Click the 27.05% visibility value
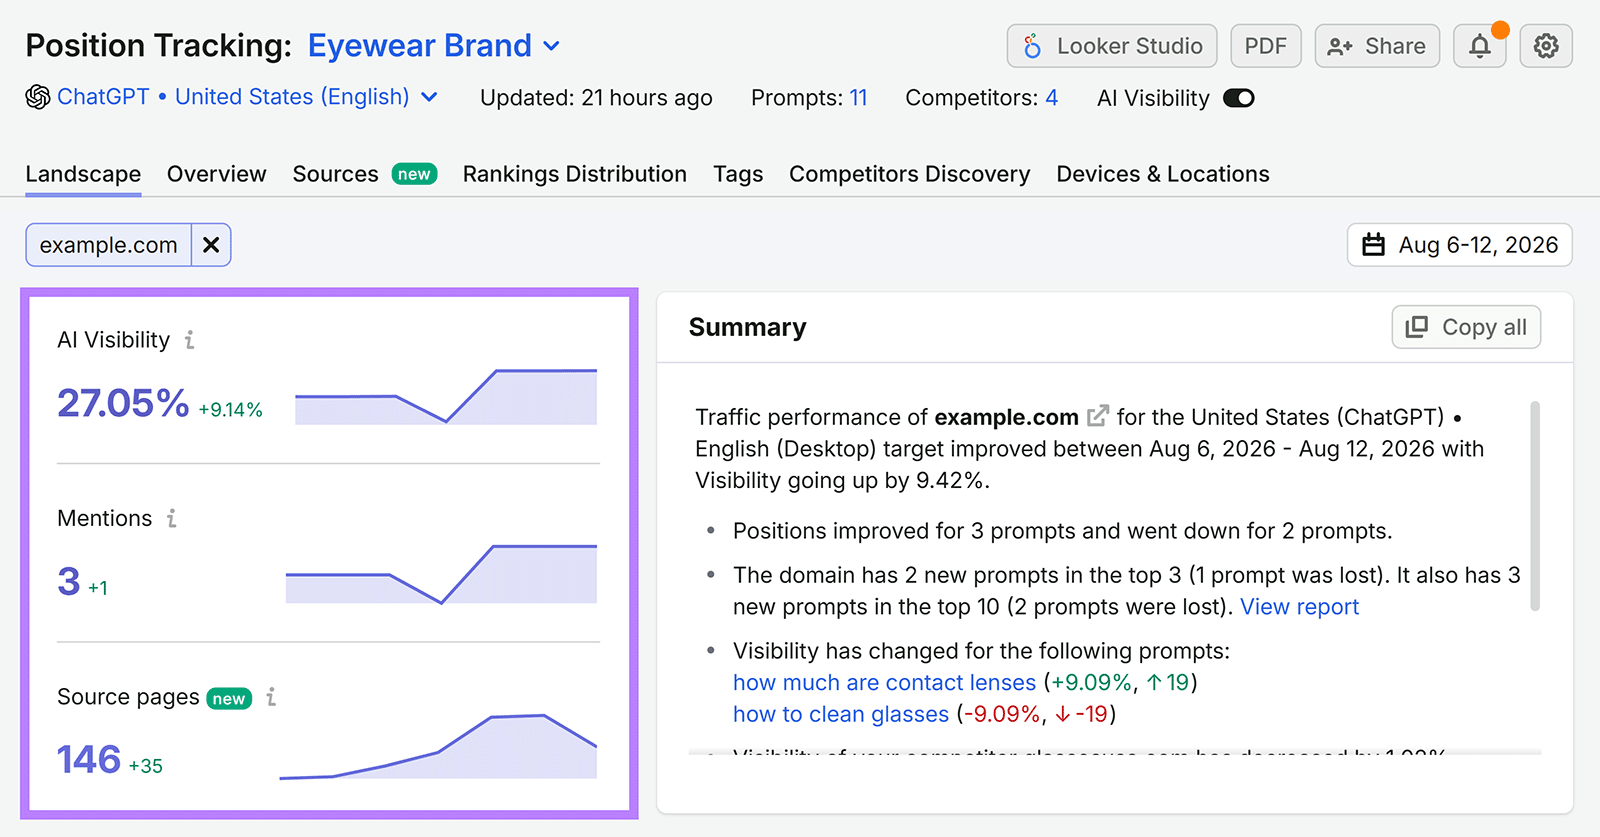 click(x=123, y=403)
